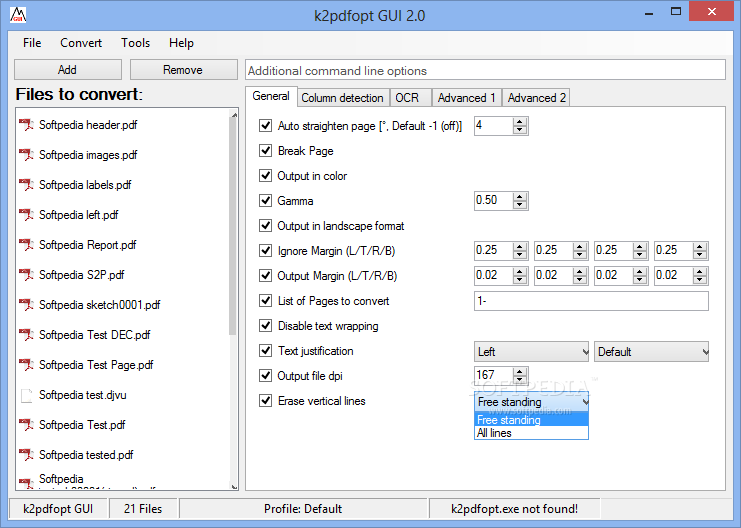Toggle Disable text wrapping checkbox
Image resolution: width=741 pixels, height=528 pixels.
click(266, 326)
